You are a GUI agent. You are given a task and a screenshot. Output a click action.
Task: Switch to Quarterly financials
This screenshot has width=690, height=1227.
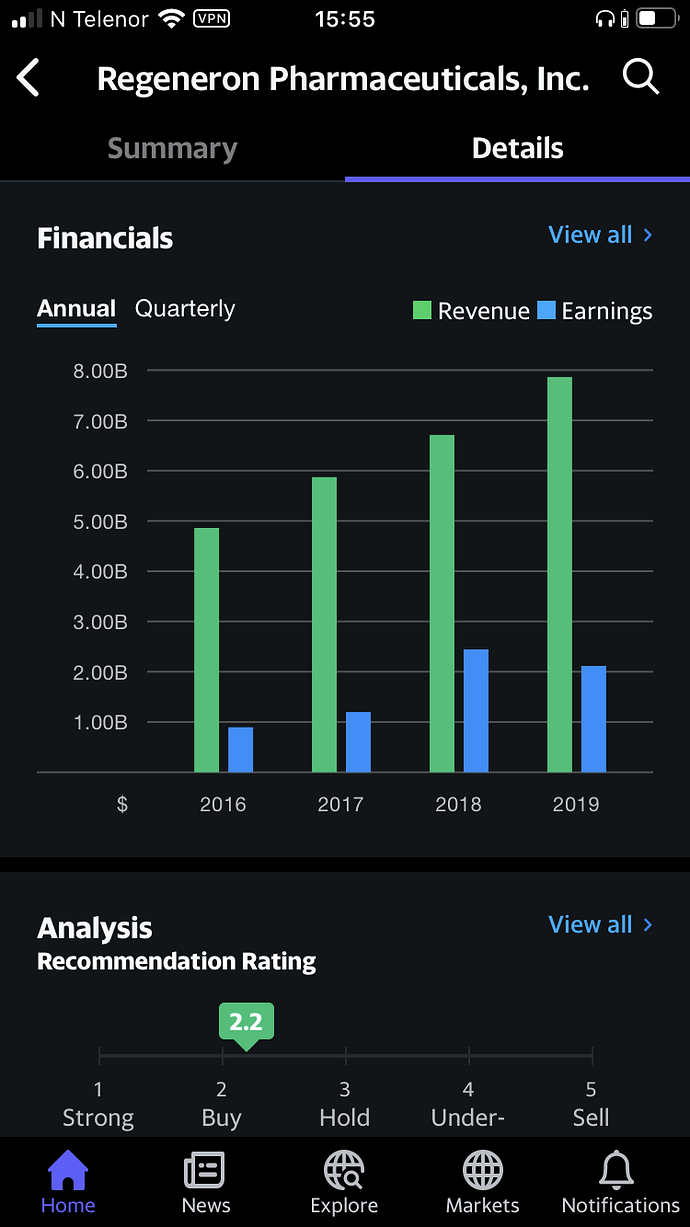pos(185,308)
